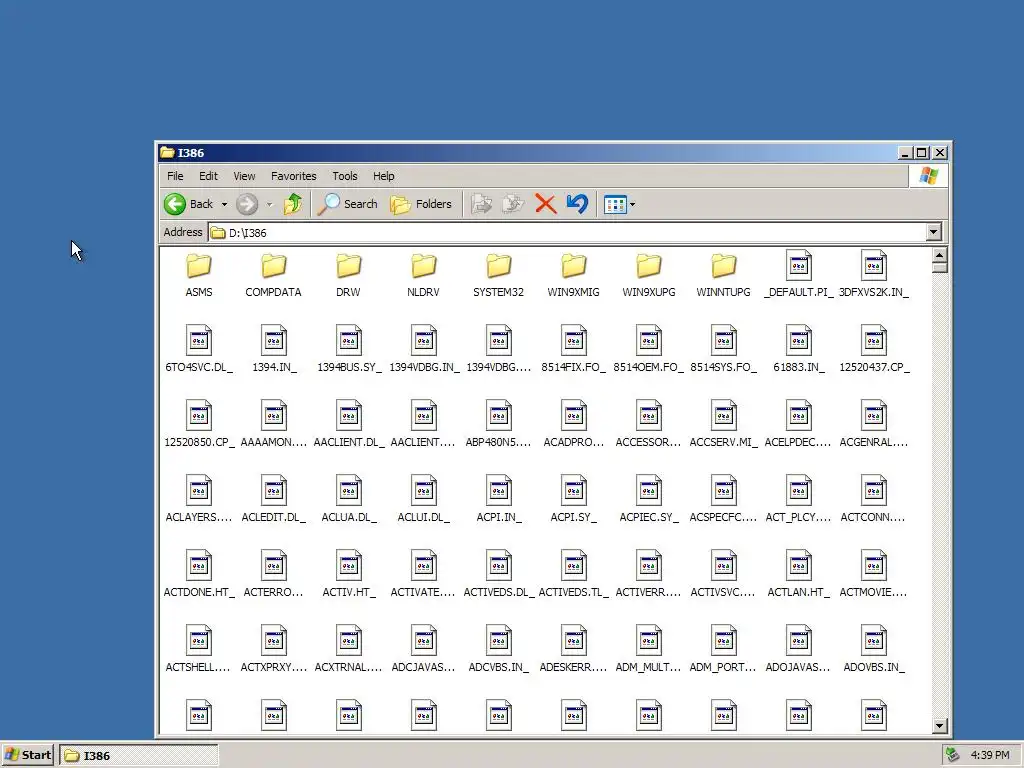Expand the Address bar dropdown

point(933,232)
